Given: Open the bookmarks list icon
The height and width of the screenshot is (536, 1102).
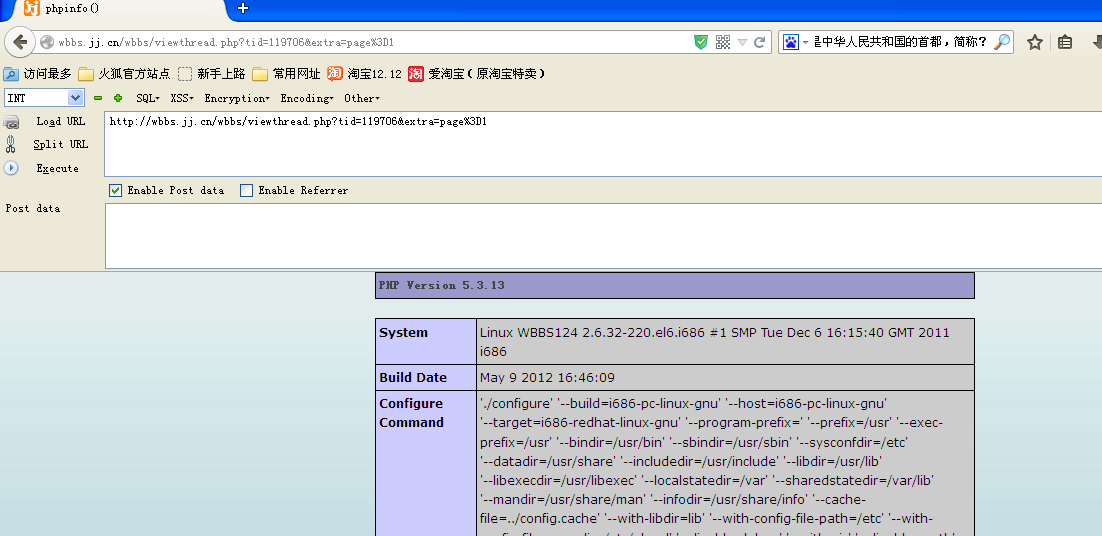Looking at the screenshot, I should tap(1065, 42).
